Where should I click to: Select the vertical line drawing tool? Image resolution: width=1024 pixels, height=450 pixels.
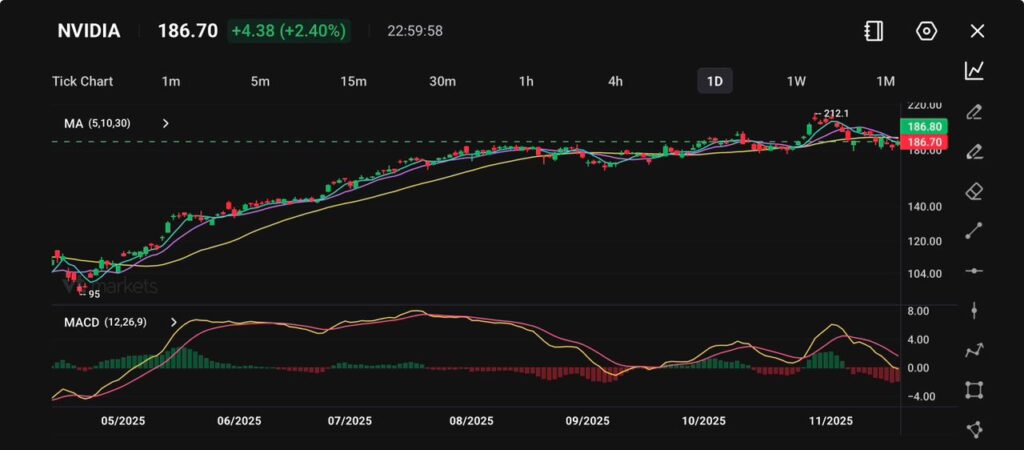[x=974, y=310]
